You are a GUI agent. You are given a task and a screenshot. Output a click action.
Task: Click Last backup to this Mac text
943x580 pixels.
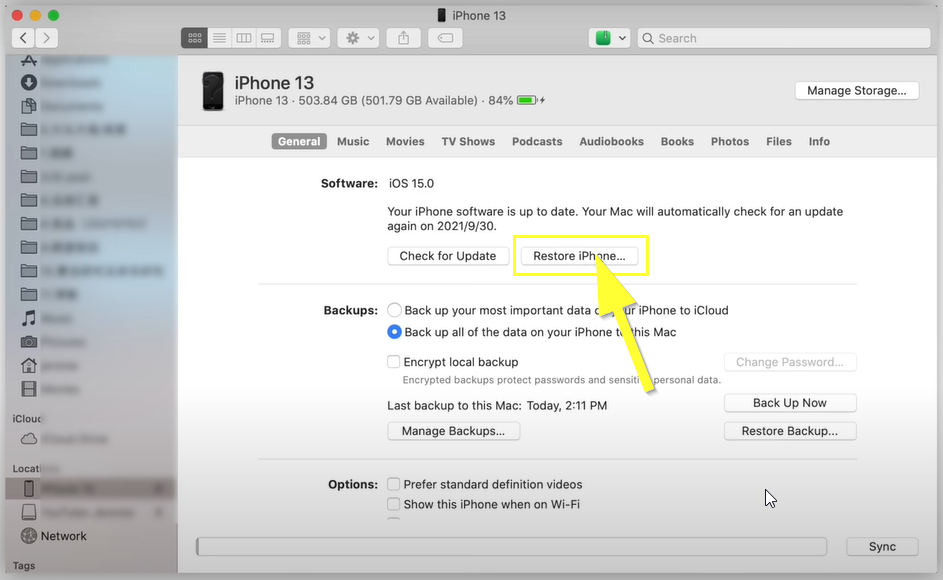point(497,406)
